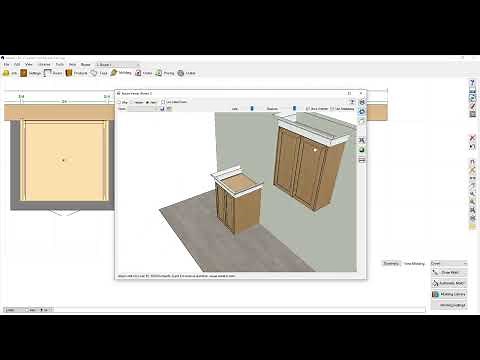Open the room selector dropdown in the menu bar
This screenshot has width=480, height=360.
coord(117,64)
